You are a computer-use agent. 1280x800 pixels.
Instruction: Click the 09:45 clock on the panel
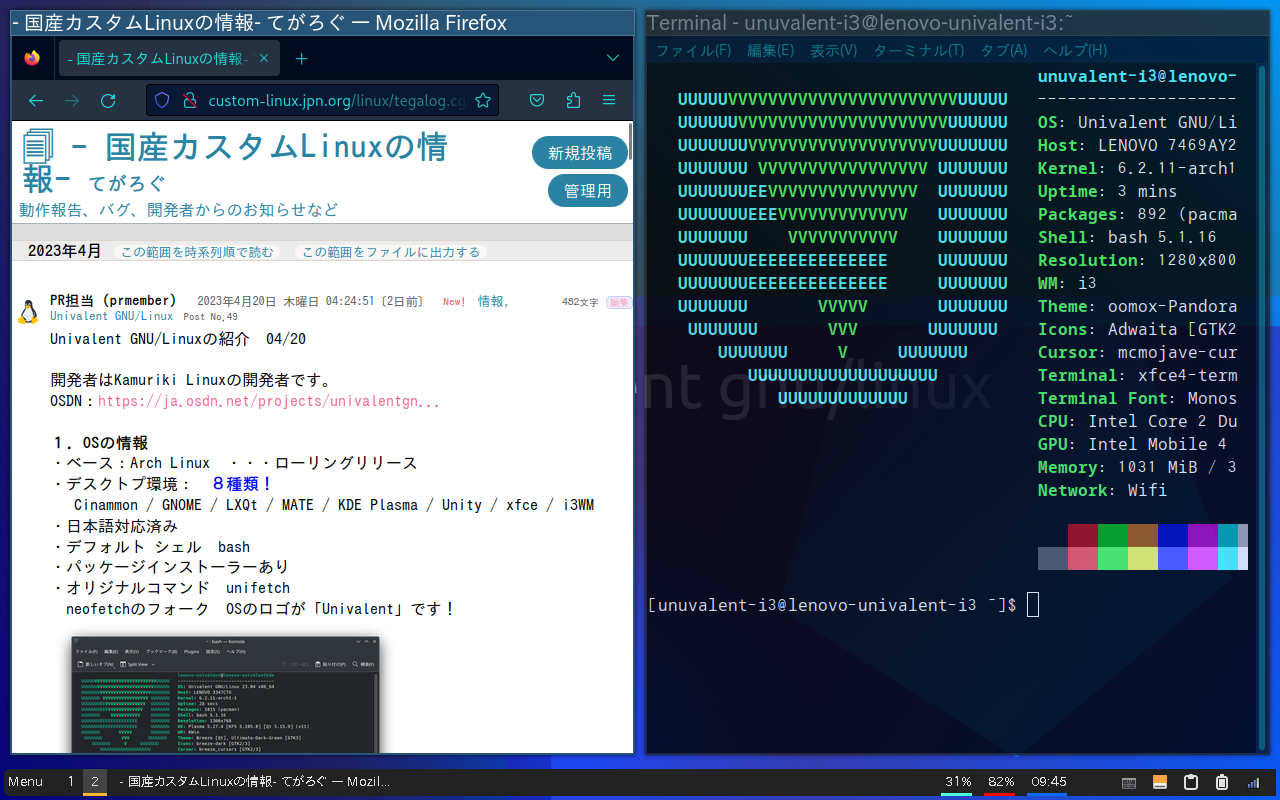pos(1048,782)
